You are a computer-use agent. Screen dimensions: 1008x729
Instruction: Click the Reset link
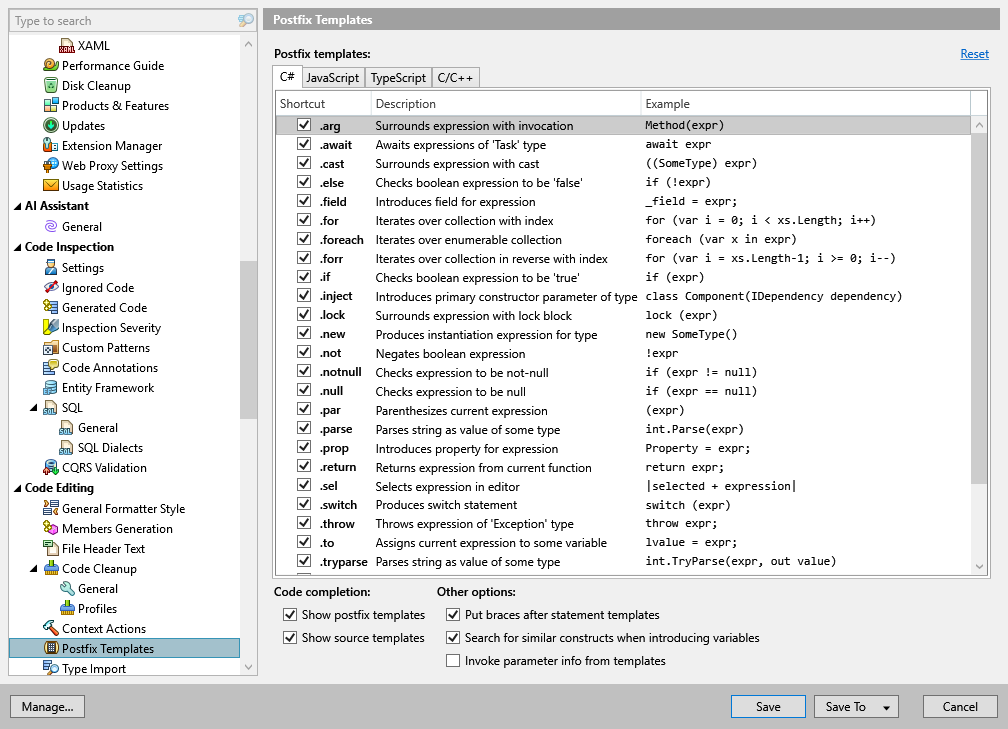click(974, 53)
